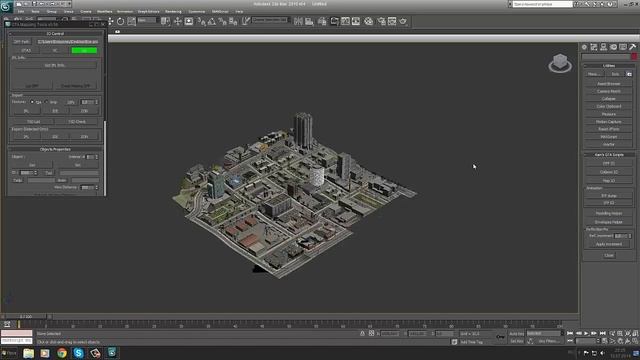The height and width of the screenshot is (360, 640).
Task: Click the GTA Mapping Tools dialog scrollbar
Action: click(x=105, y=158)
